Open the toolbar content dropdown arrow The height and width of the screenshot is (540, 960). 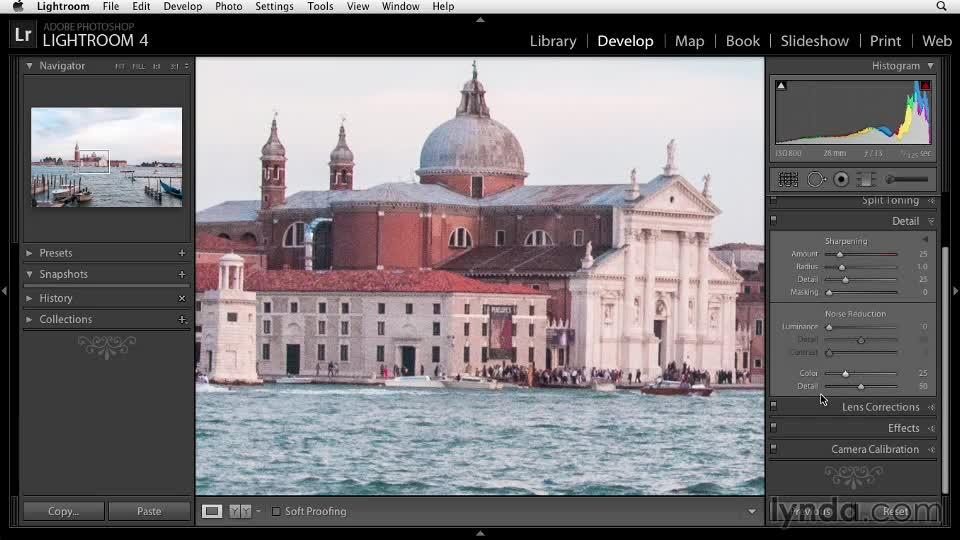[x=752, y=512]
